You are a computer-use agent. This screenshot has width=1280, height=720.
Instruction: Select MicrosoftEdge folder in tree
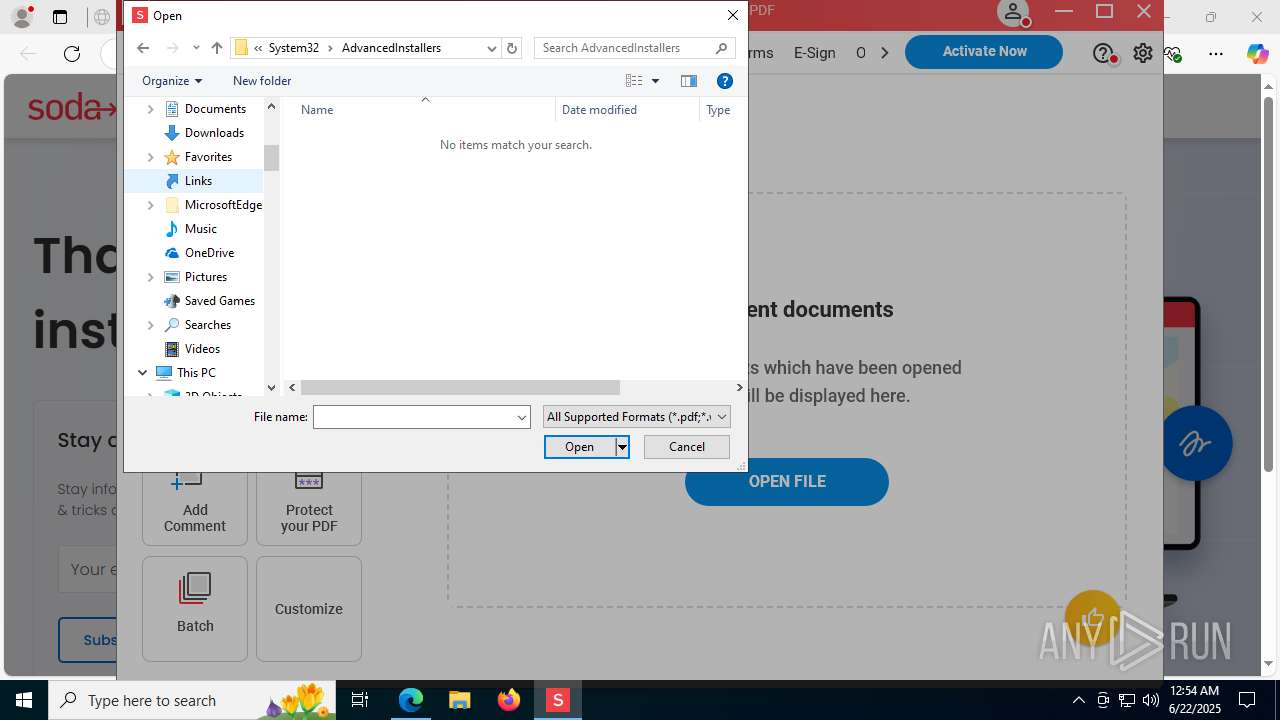coord(223,205)
